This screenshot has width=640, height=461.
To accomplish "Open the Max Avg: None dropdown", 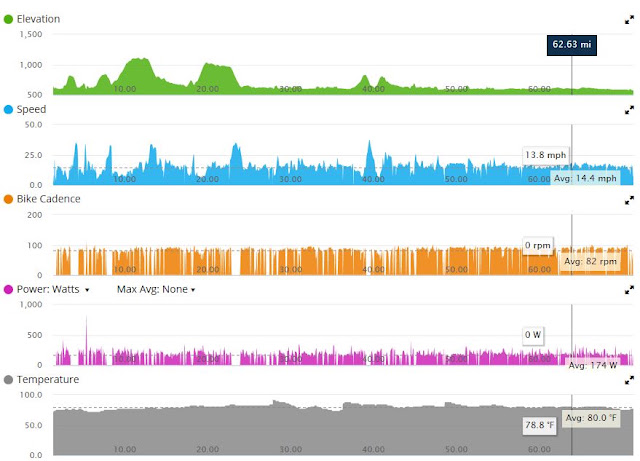I will 156,290.
